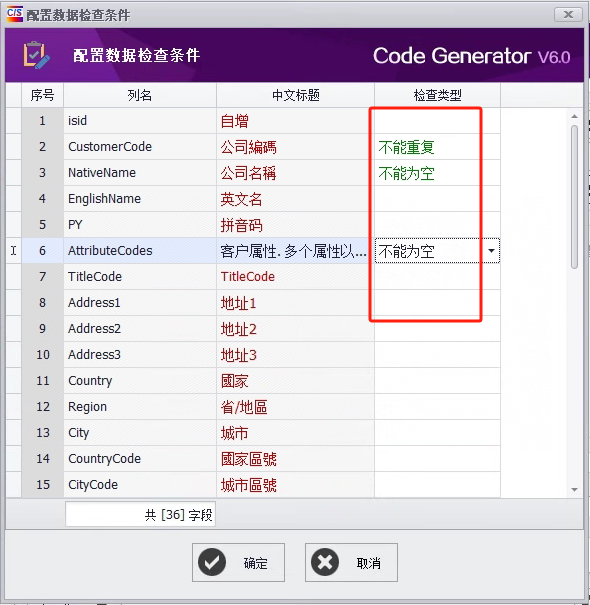Click the X icon on 取消 button

(325, 562)
